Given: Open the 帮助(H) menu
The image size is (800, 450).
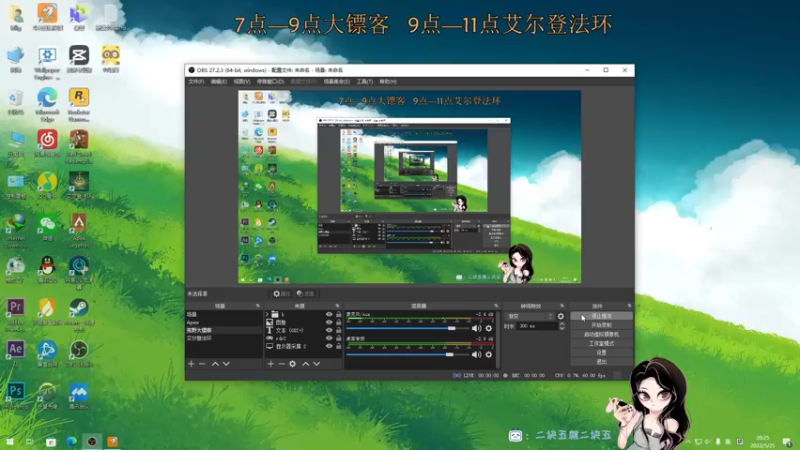Looking at the screenshot, I should tap(388, 82).
